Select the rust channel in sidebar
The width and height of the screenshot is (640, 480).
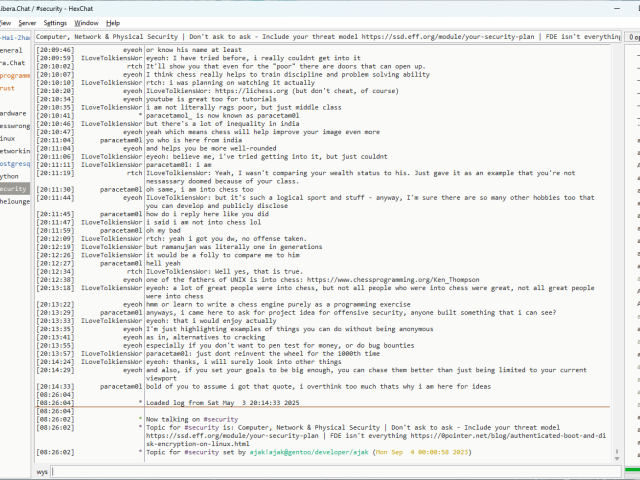click(8, 88)
